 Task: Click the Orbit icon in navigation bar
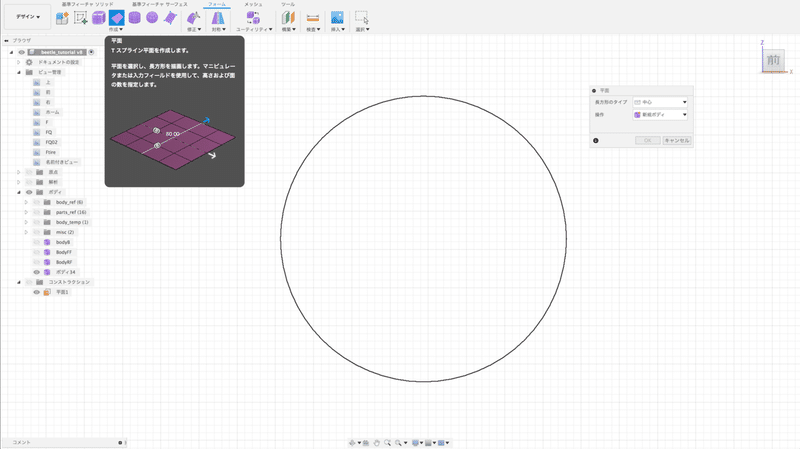[x=352, y=443]
